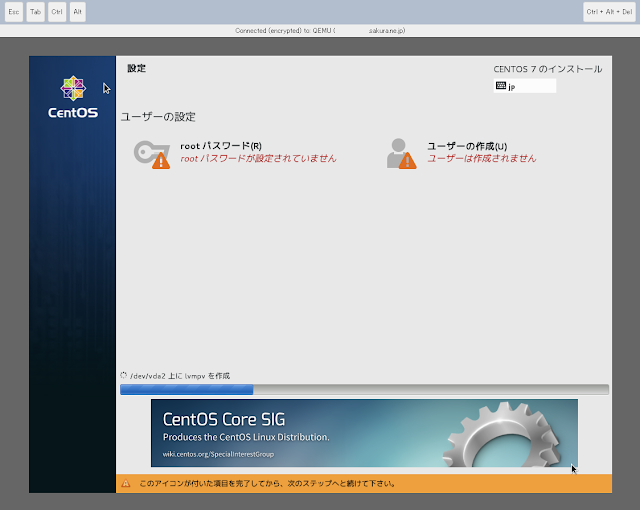
Task: Click the spinner icon beside /dev/vda2 status
Action: tap(124, 375)
